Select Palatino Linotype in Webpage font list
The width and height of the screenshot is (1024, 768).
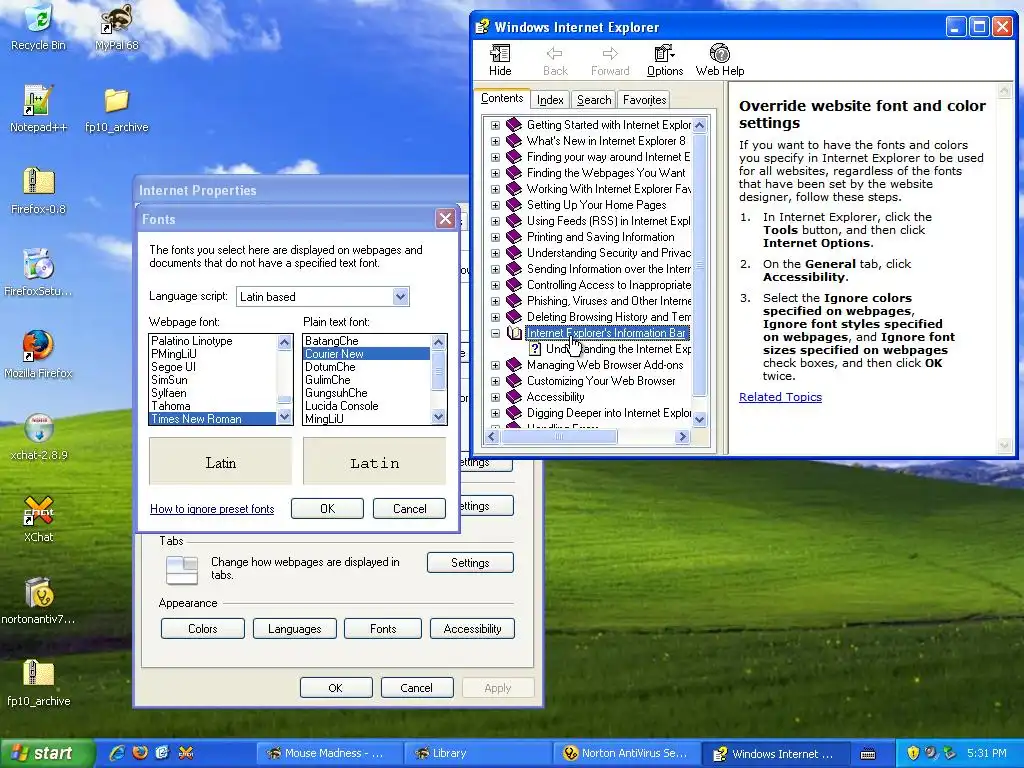[212, 340]
